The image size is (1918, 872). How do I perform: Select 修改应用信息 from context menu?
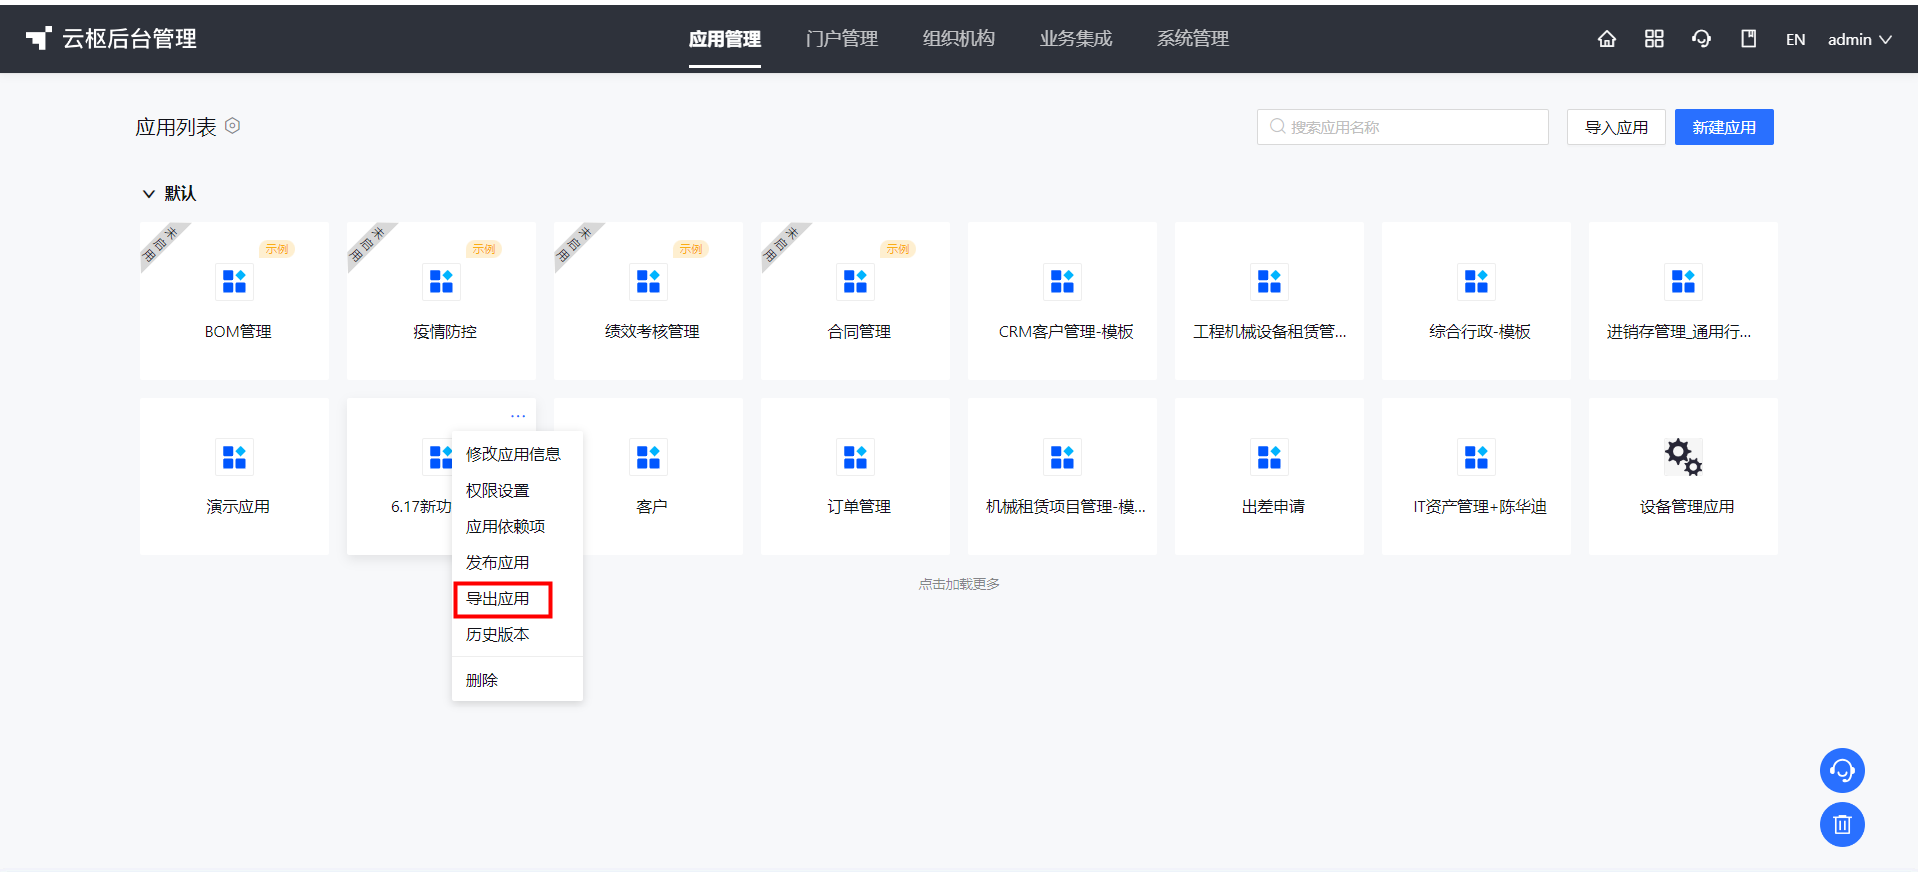coord(517,454)
